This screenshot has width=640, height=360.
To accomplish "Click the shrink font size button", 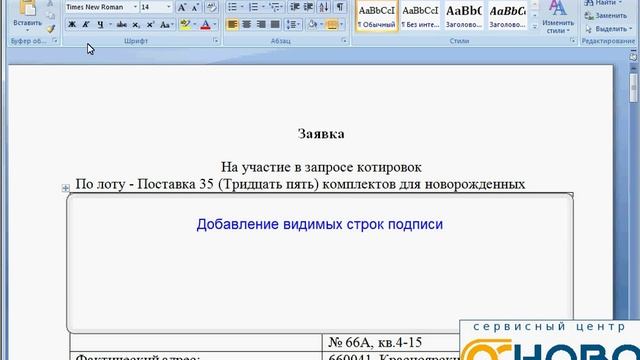I will (196, 7).
